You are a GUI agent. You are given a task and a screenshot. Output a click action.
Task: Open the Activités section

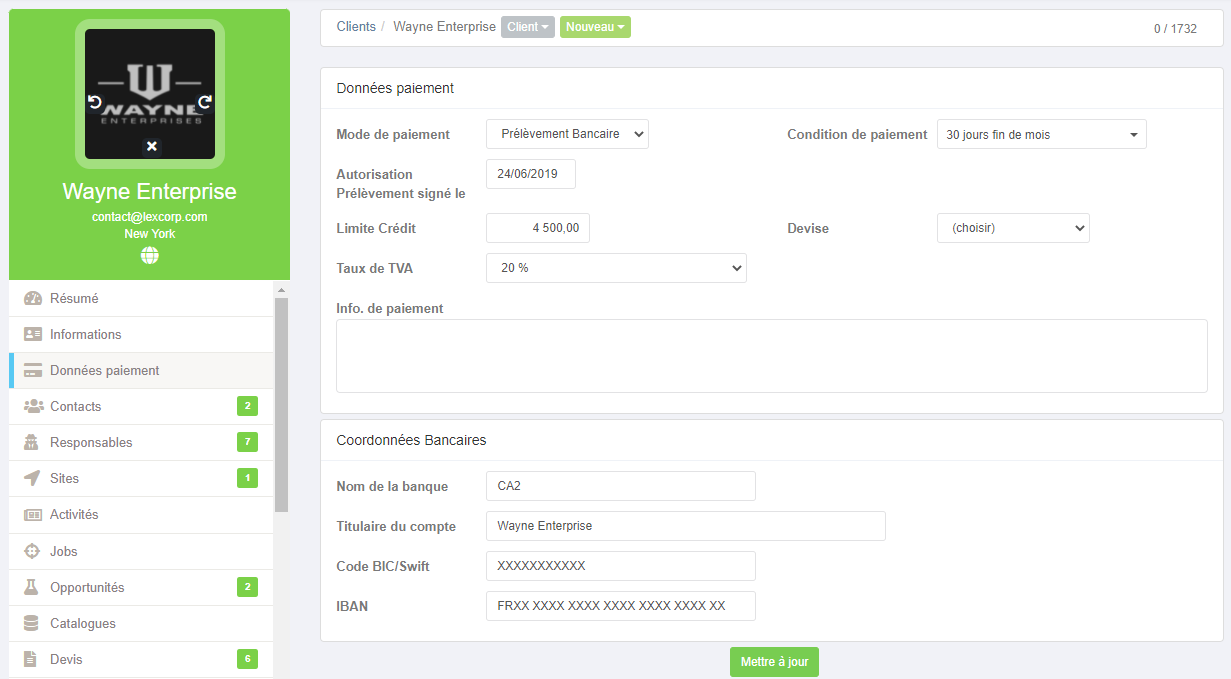pyautogui.click(x=141, y=514)
